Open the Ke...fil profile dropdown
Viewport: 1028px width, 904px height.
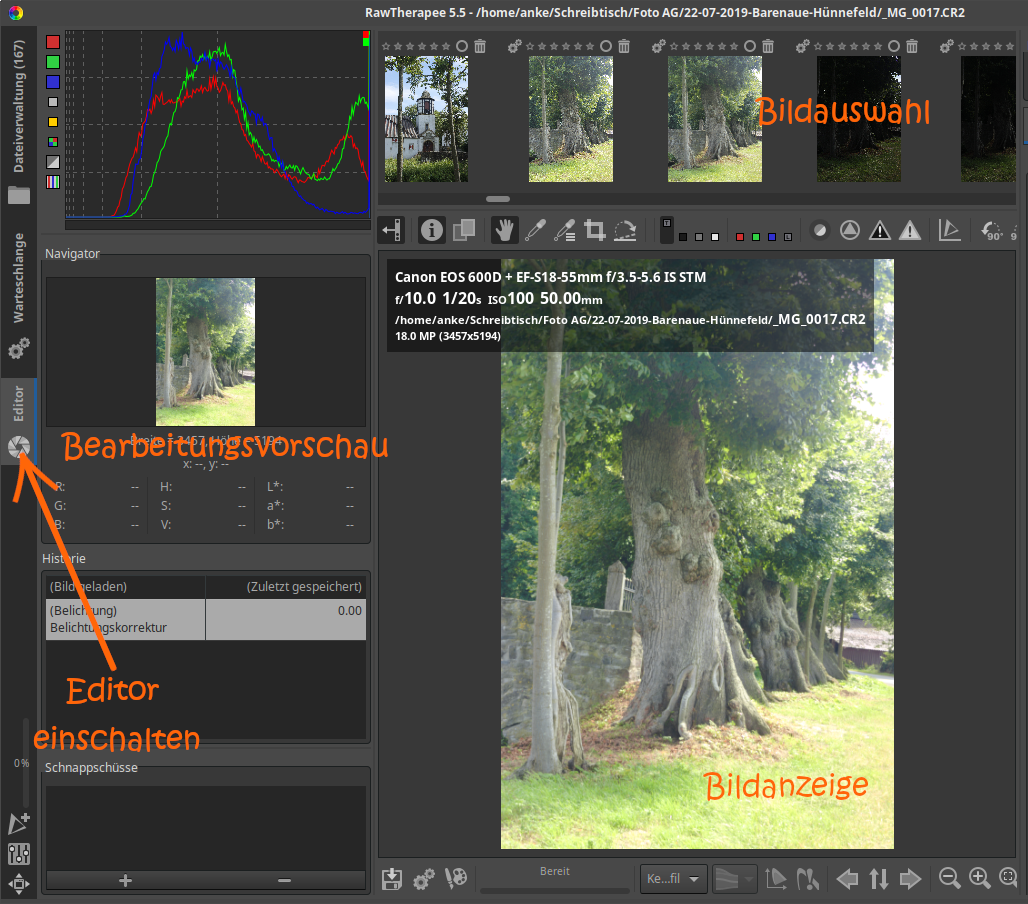[675, 879]
